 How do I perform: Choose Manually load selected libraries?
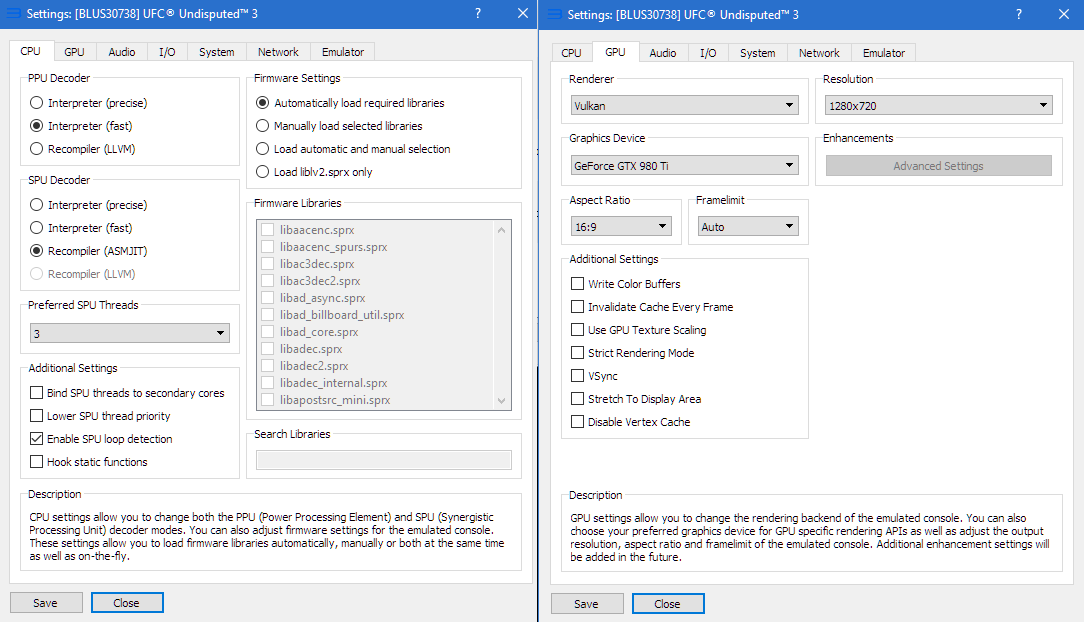[263, 126]
